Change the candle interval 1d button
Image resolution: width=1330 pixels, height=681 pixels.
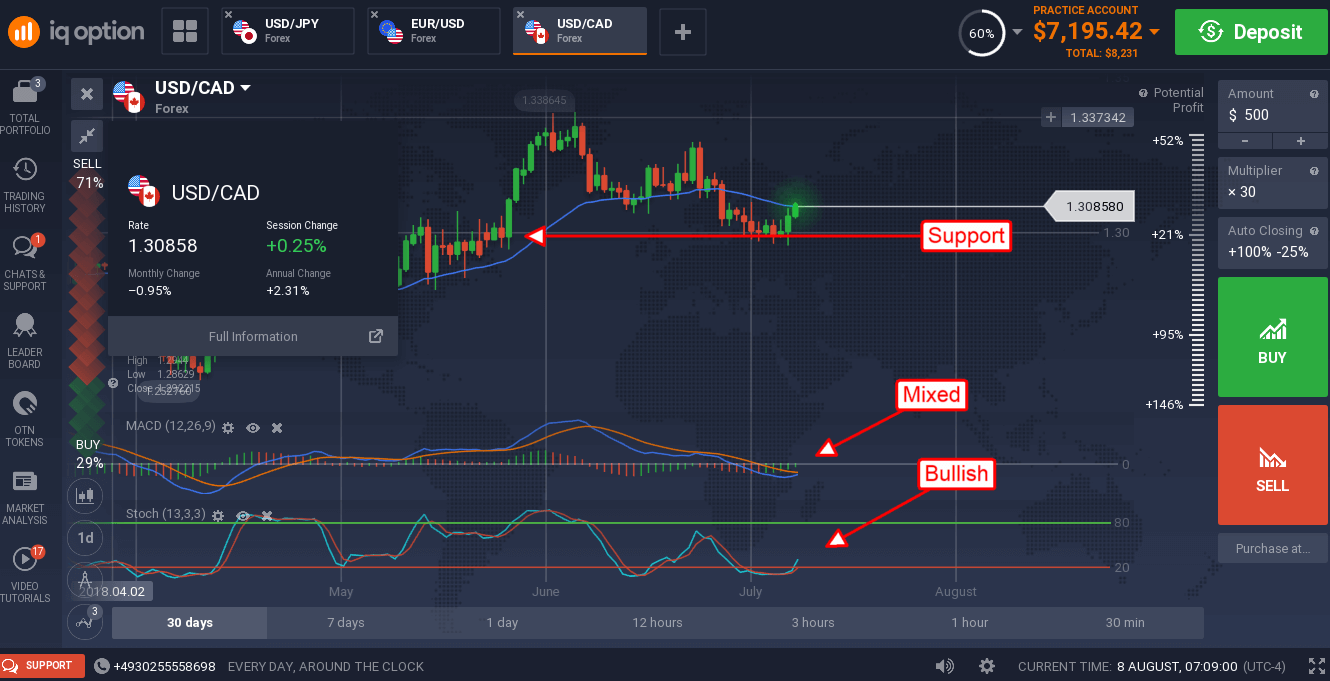click(x=86, y=537)
